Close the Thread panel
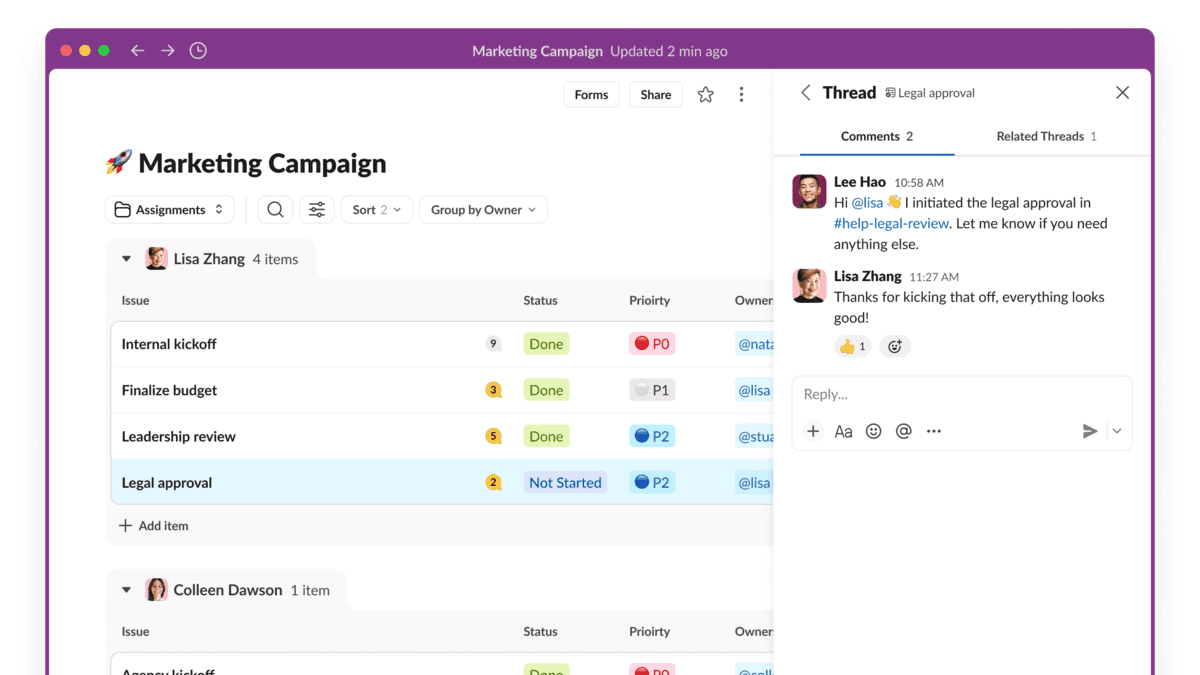Image resolution: width=1200 pixels, height=675 pixels. 1122,92
